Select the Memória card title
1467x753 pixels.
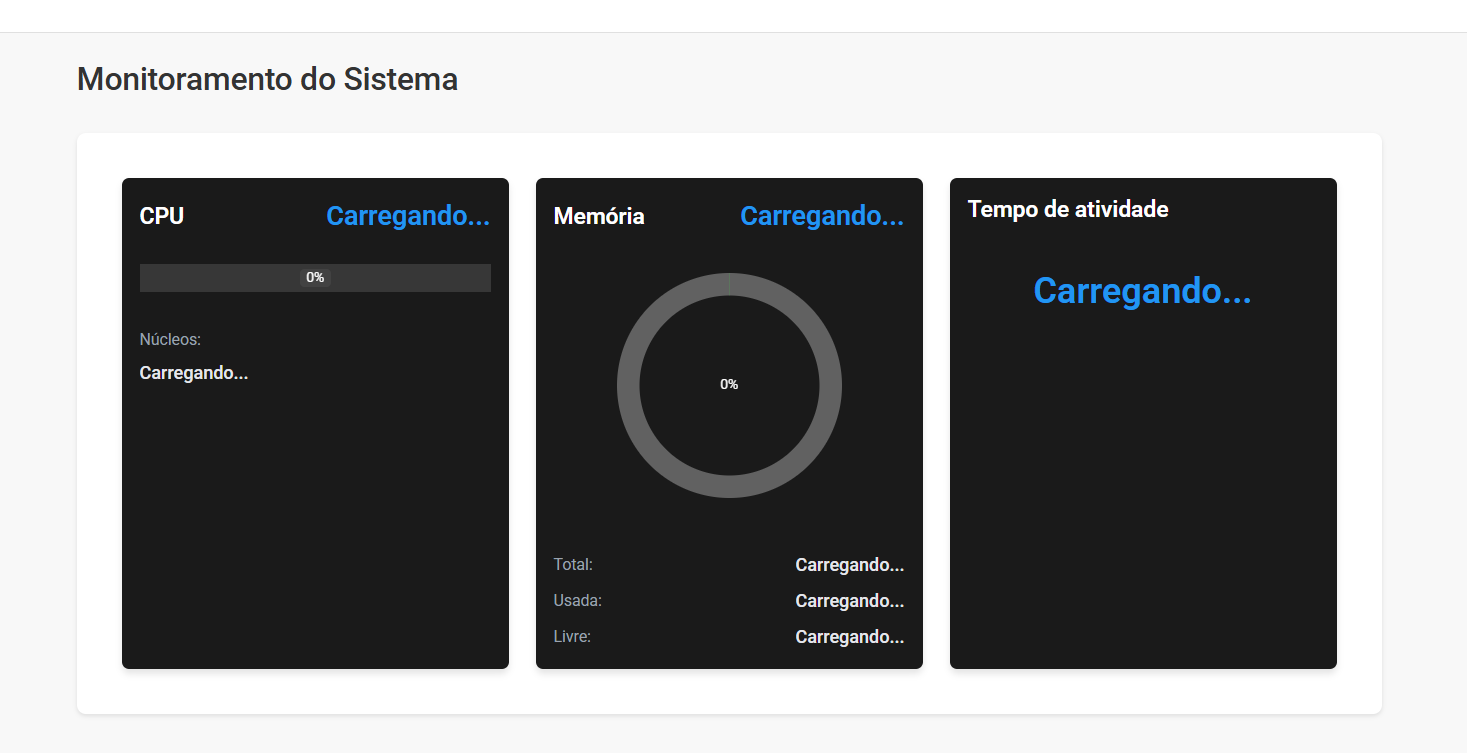coord(599,216)
